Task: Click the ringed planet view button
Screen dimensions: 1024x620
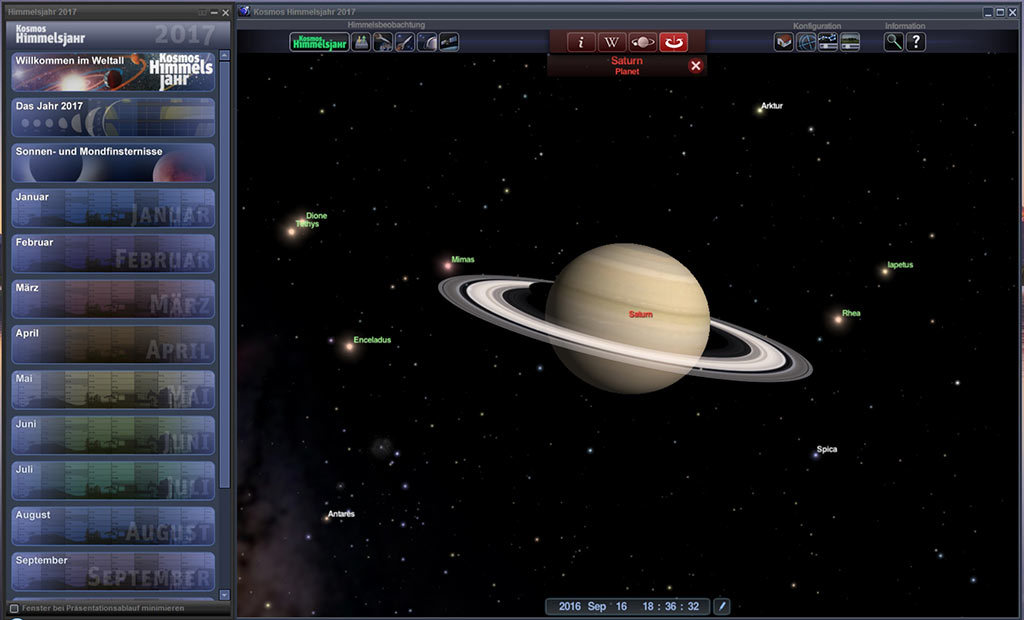Action: pyautogui.click(x=643, y=42)
